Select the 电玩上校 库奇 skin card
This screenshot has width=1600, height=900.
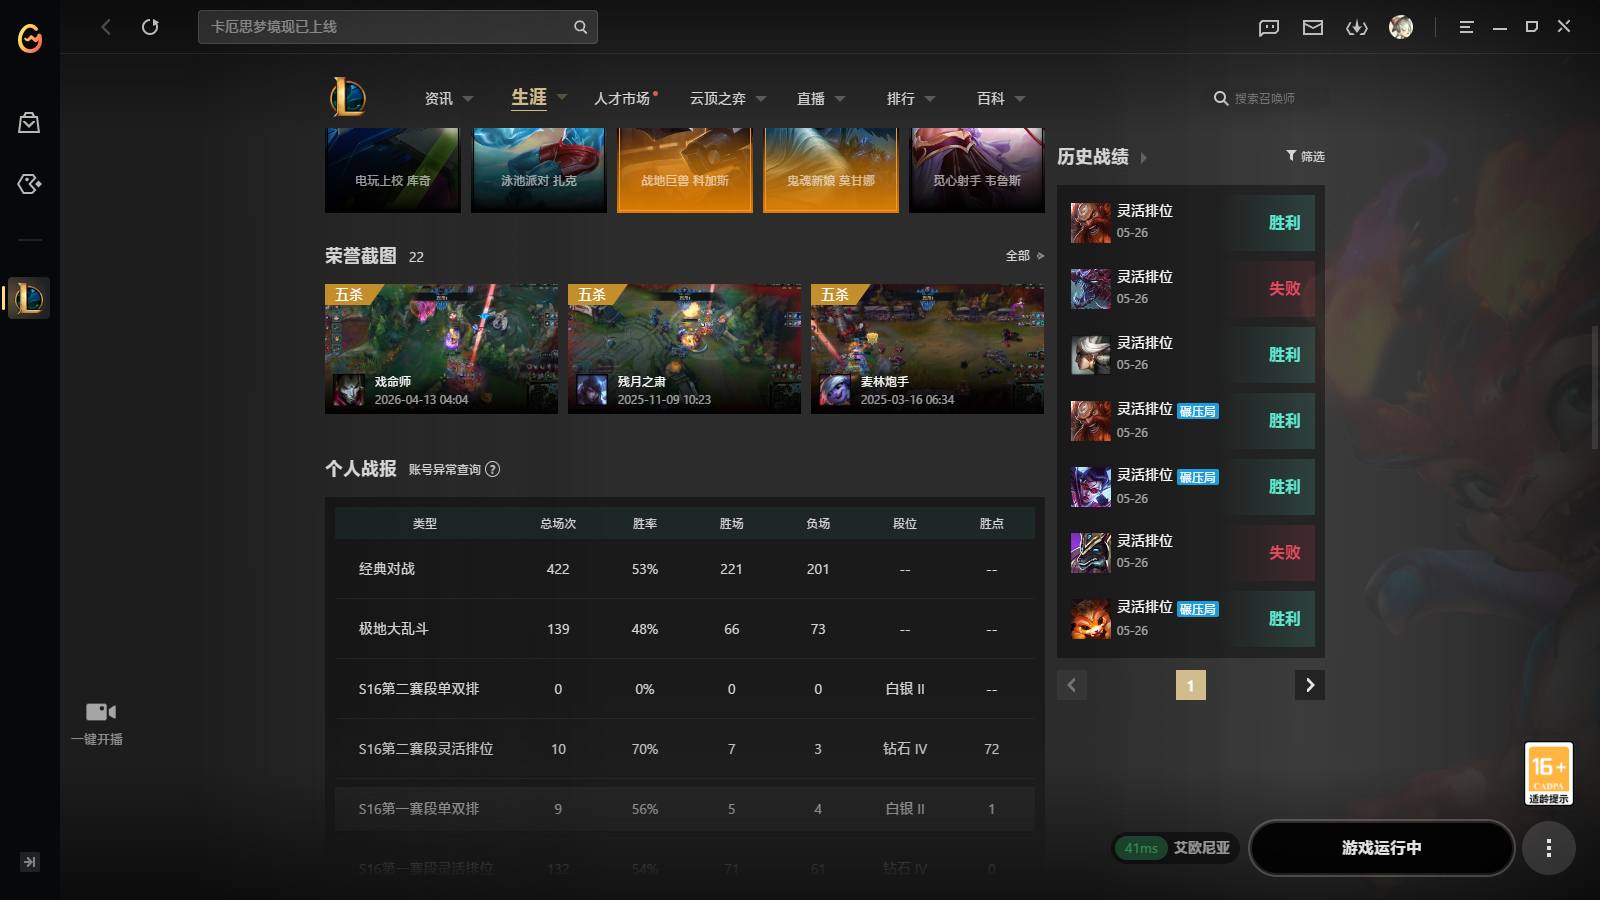[392, 170]
